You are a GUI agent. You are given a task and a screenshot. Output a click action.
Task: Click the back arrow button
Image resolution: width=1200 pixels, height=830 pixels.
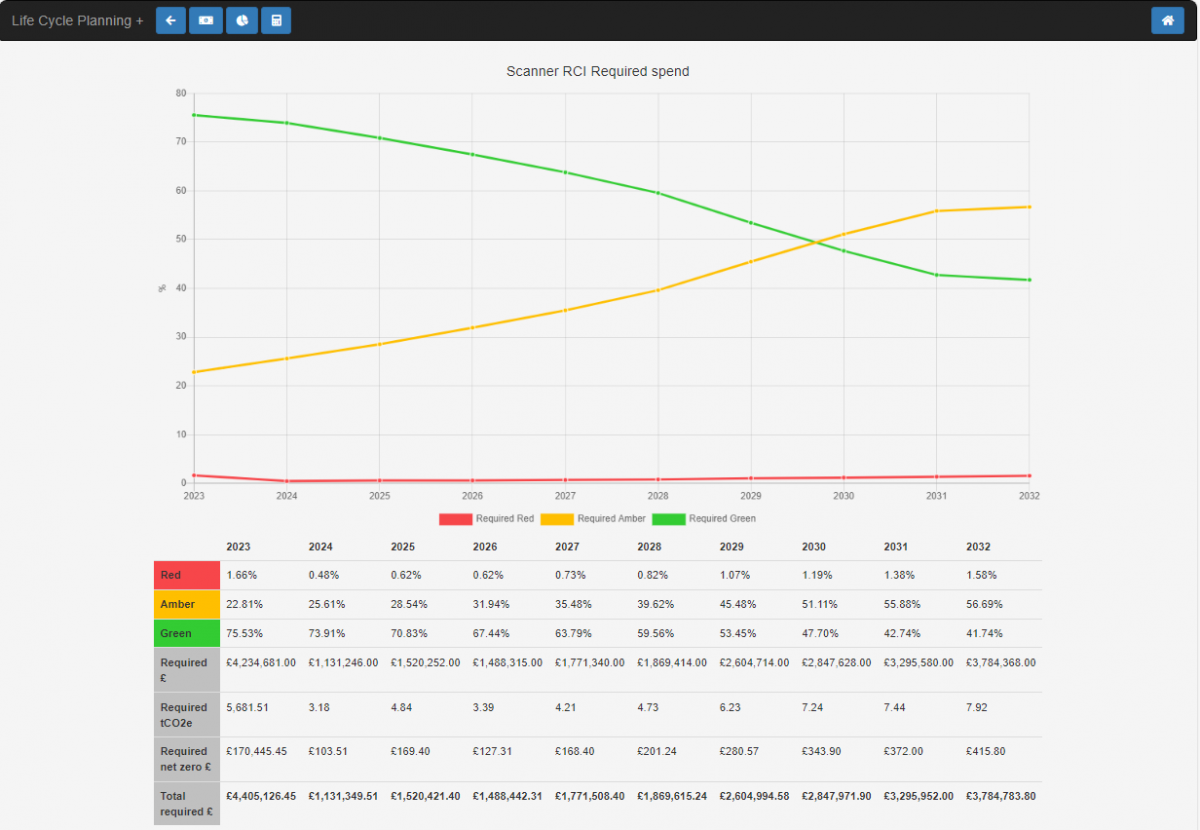(171, 20)
